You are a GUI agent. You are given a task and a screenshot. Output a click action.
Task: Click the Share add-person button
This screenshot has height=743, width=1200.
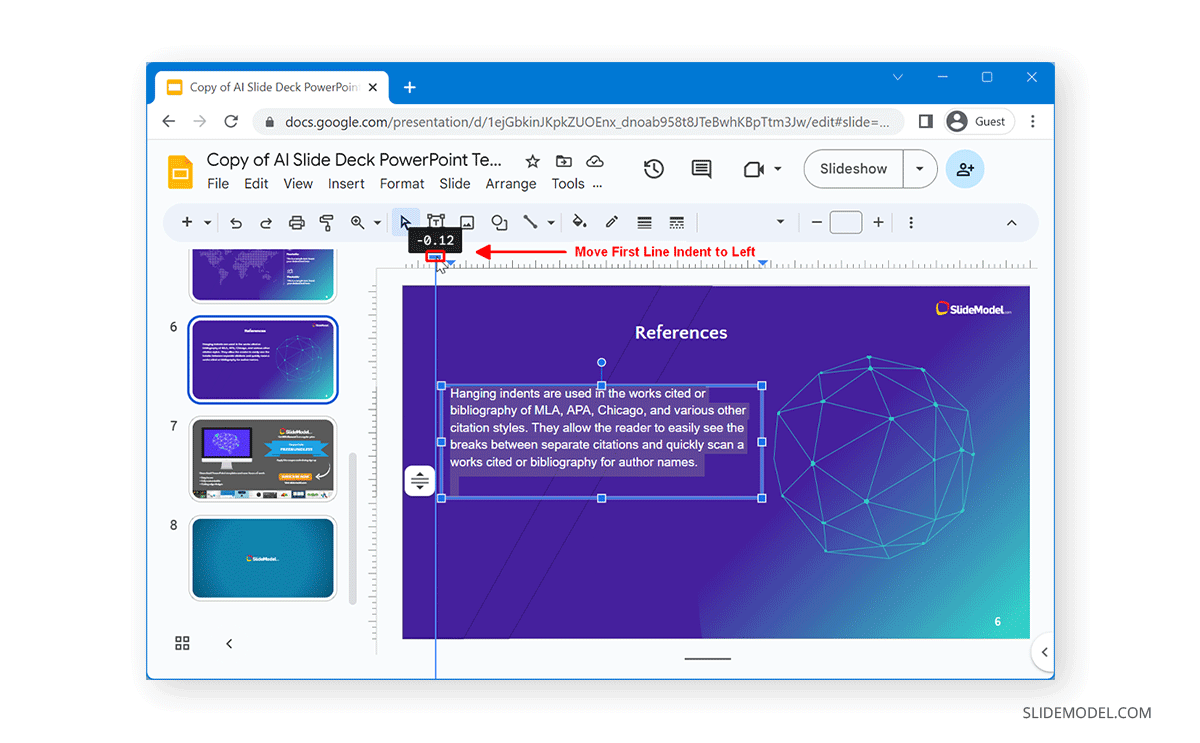point(965,169)
